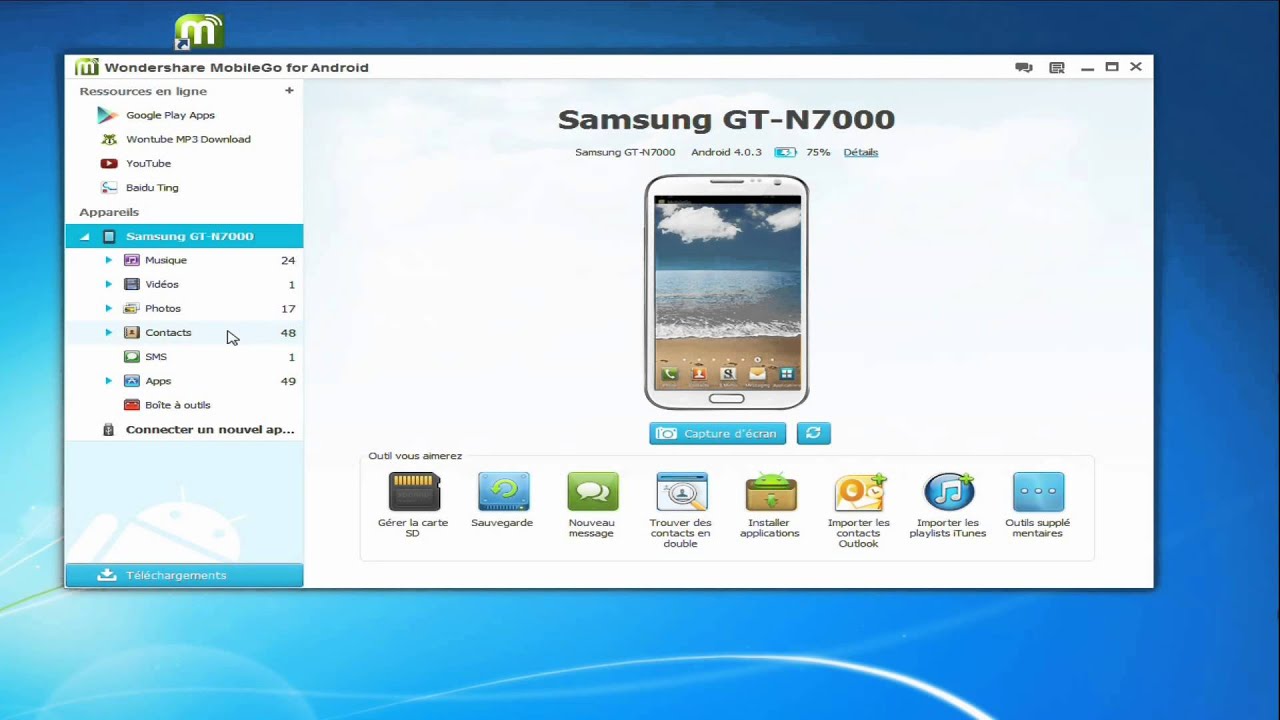Open Gérer la carte SD tool icon
The height and width of the screenshot is (720, 1280).
click(x=414, y=492)
